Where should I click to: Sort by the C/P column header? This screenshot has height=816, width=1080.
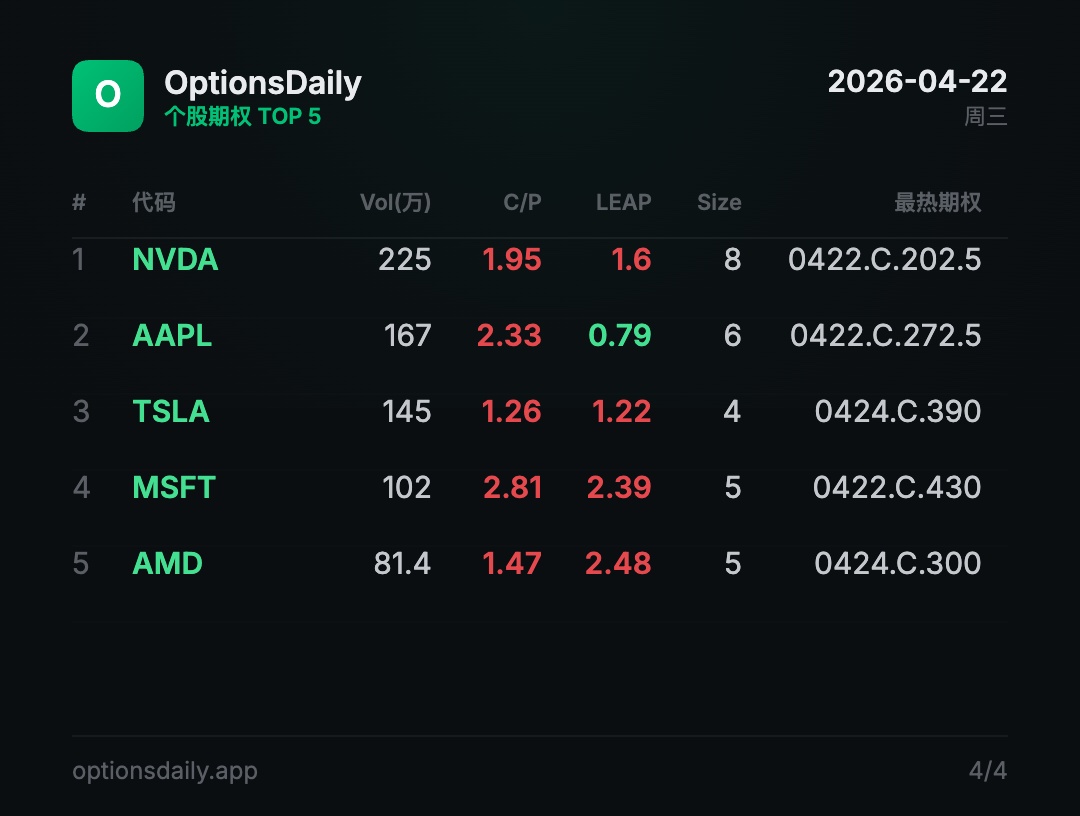[x=522, y=202]
